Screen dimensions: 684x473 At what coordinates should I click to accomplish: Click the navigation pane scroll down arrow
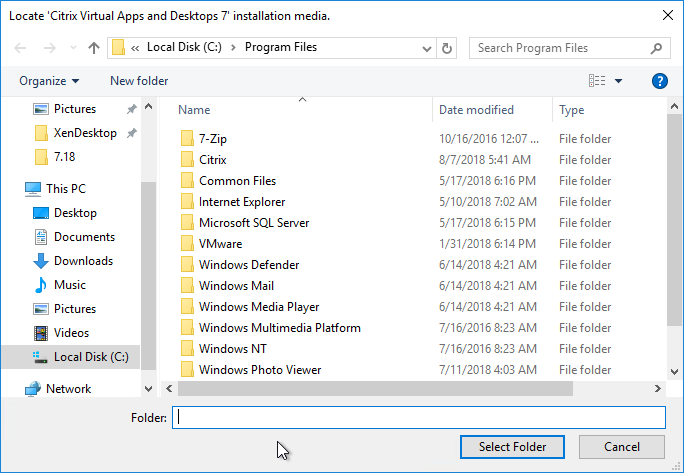point(148,389)
